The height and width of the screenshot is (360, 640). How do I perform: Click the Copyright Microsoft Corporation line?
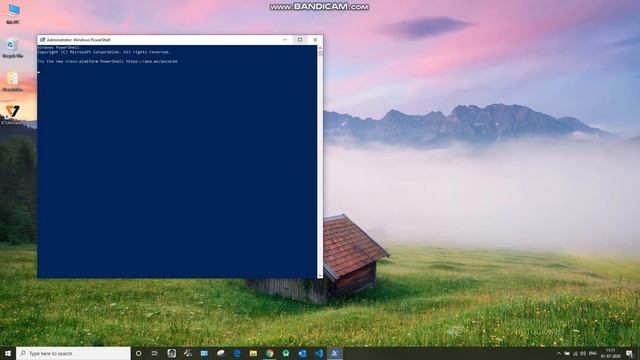[x=104, y=52]
